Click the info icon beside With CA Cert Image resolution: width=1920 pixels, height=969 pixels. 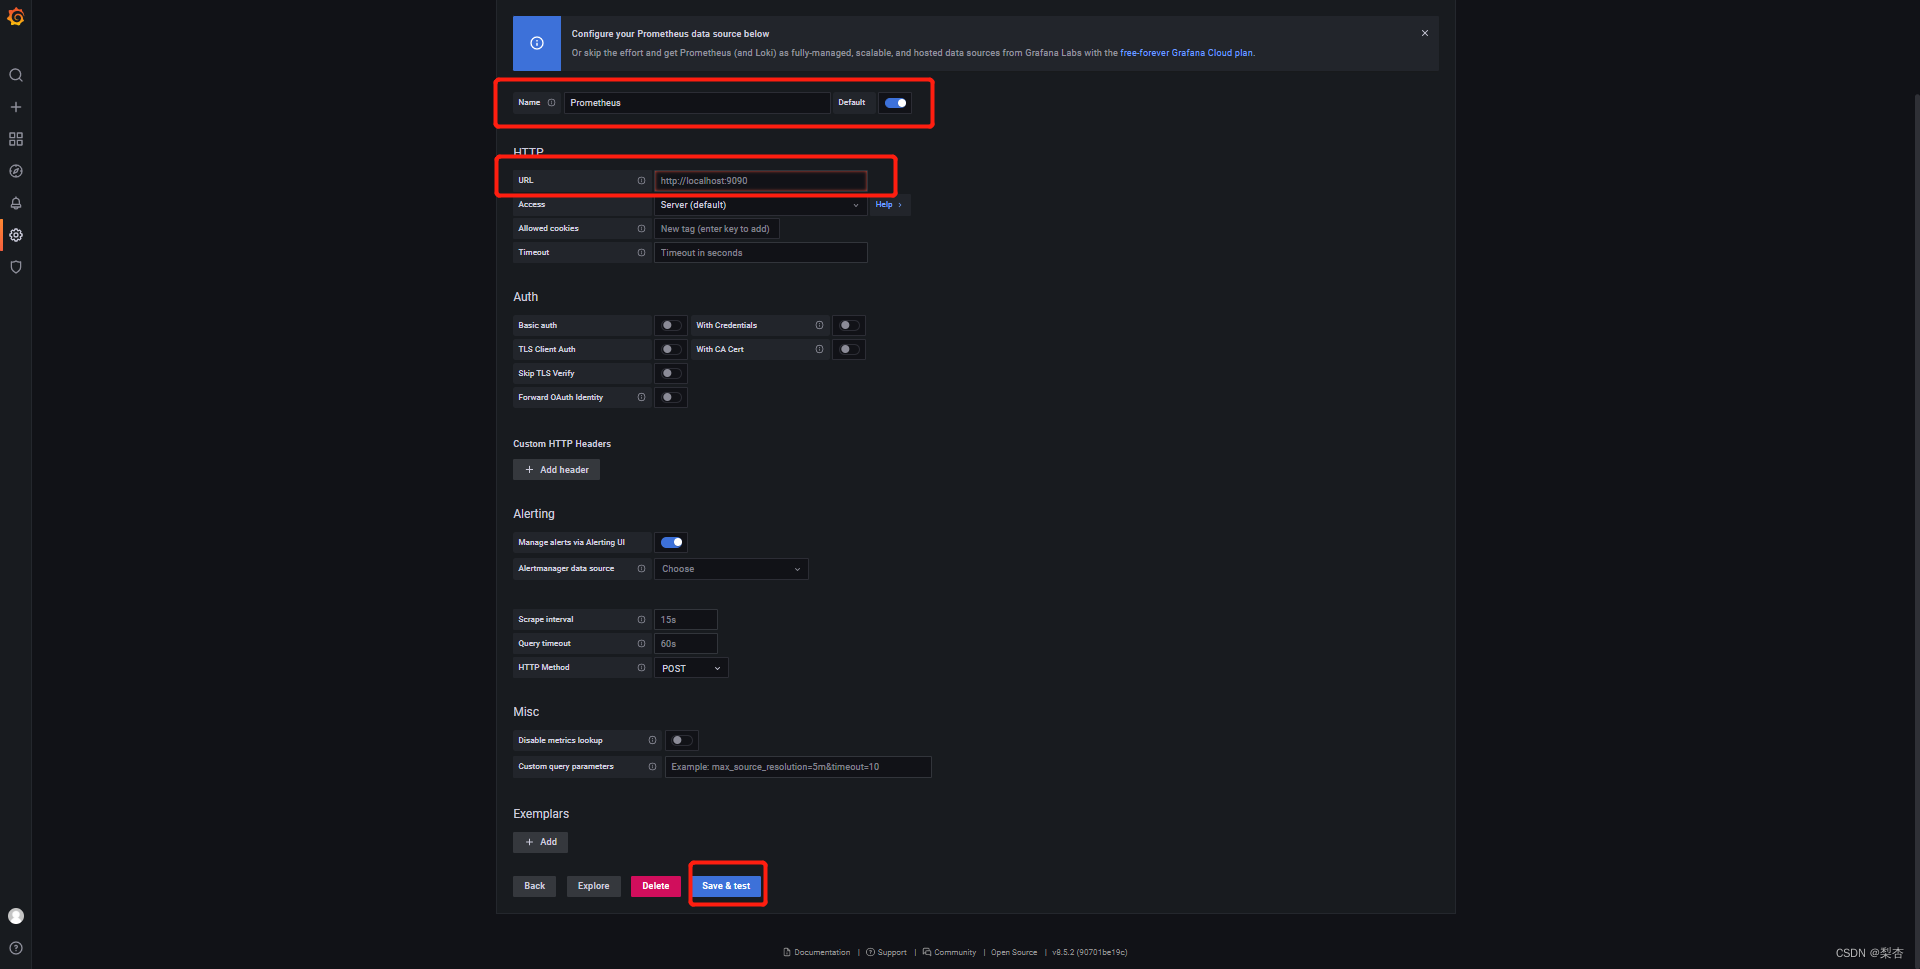click(819, 349)
